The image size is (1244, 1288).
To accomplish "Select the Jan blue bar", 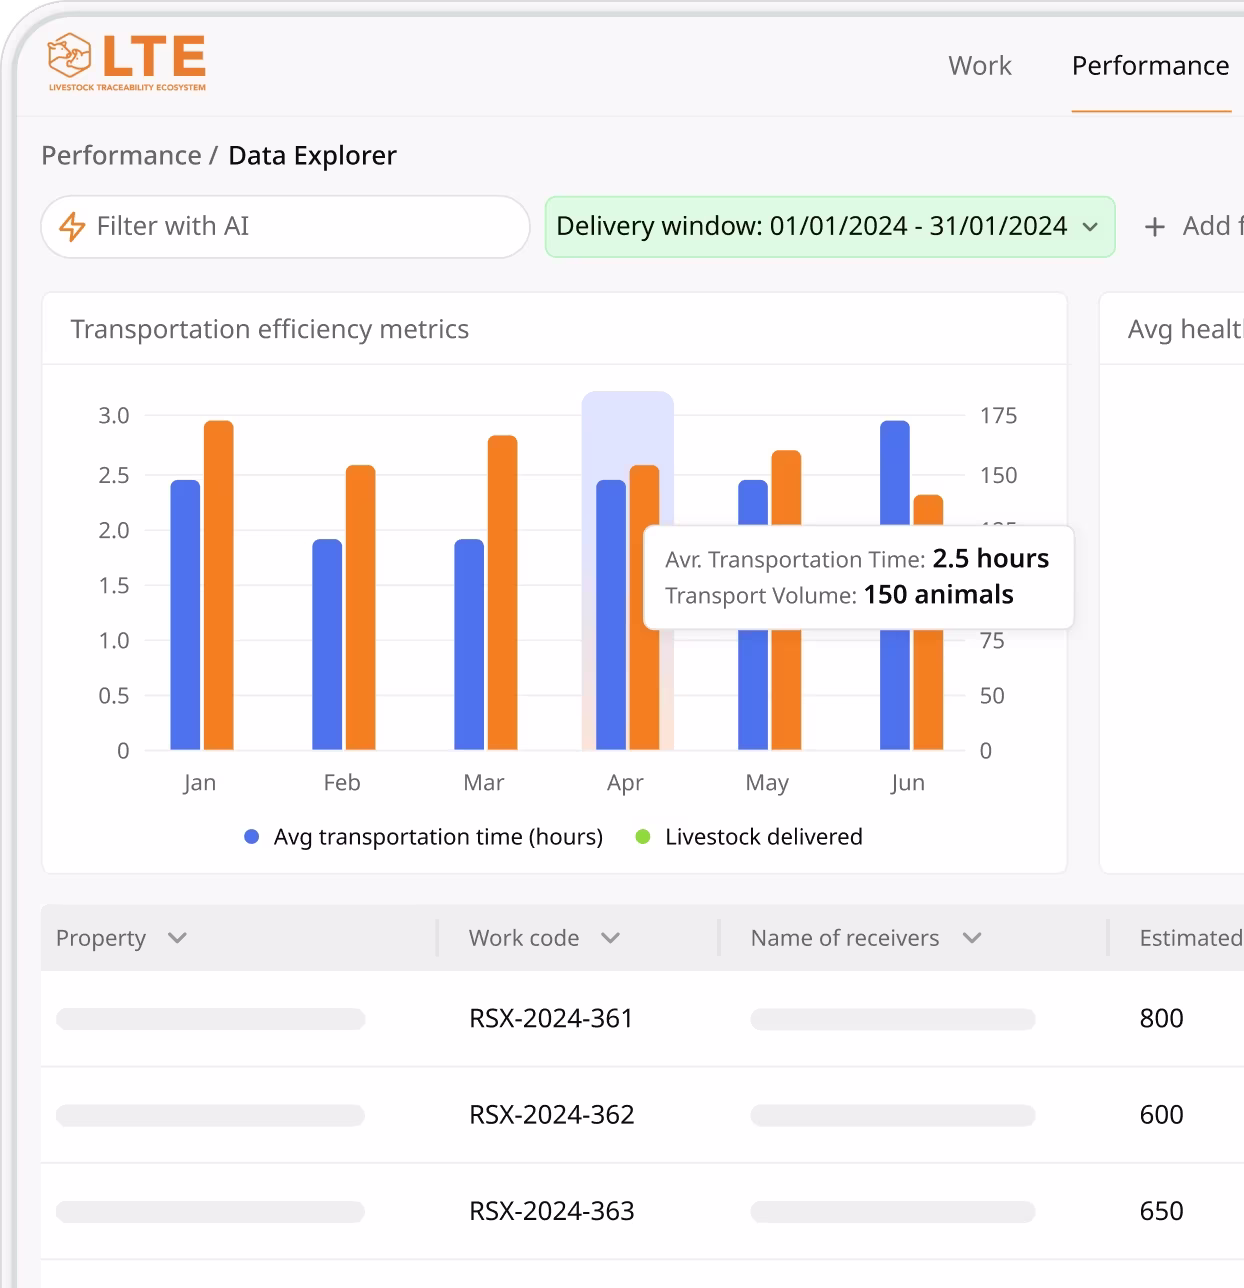I will coord(185,615).
